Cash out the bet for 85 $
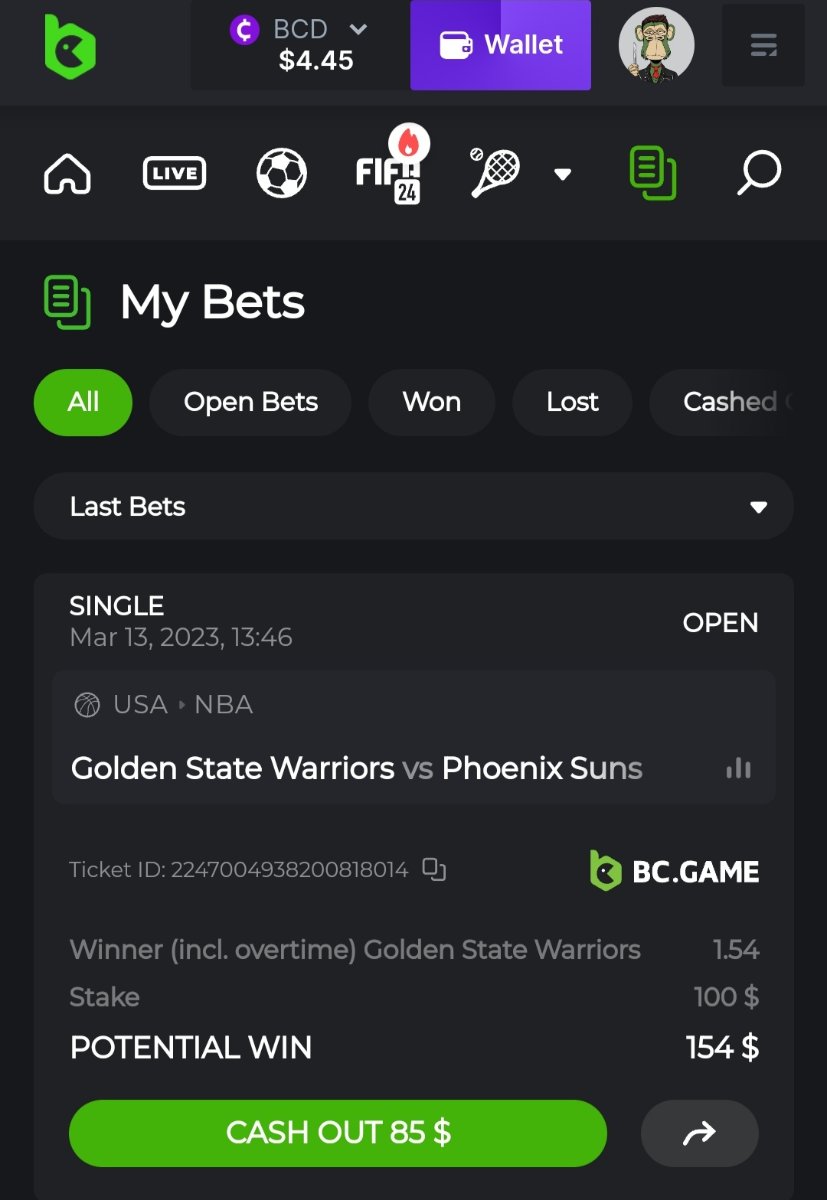The image size is (827, 1200). point(338,1133)
